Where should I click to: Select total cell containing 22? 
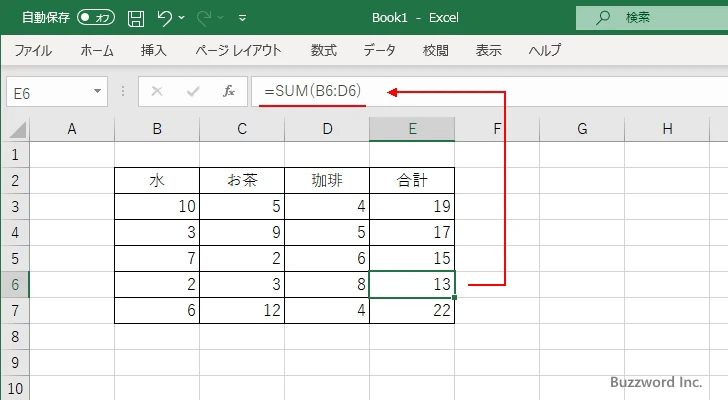412,310
